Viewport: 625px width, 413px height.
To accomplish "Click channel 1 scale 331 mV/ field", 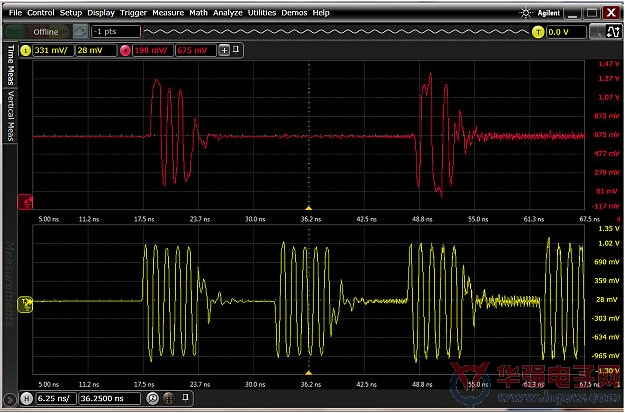I will 53,51.
